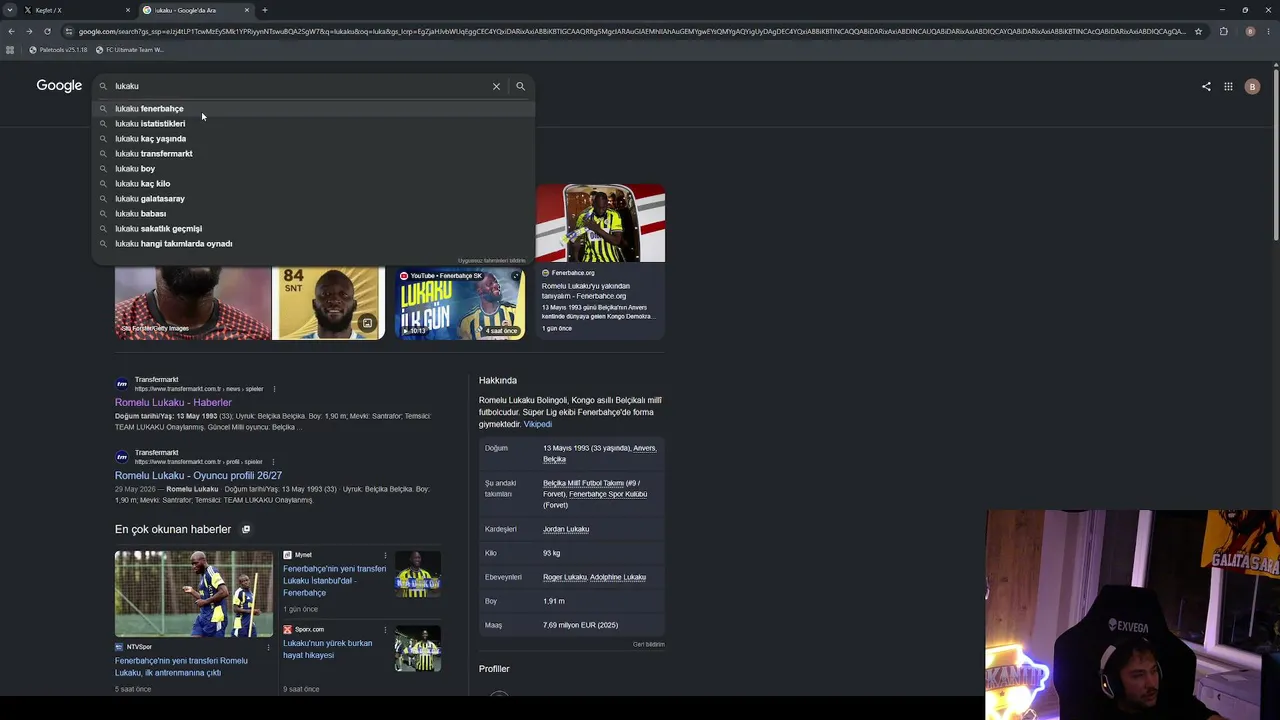1280x720 pixels.
Task: Select suggestion 'lukaku galatasaray'
Action: click(313, 199)
